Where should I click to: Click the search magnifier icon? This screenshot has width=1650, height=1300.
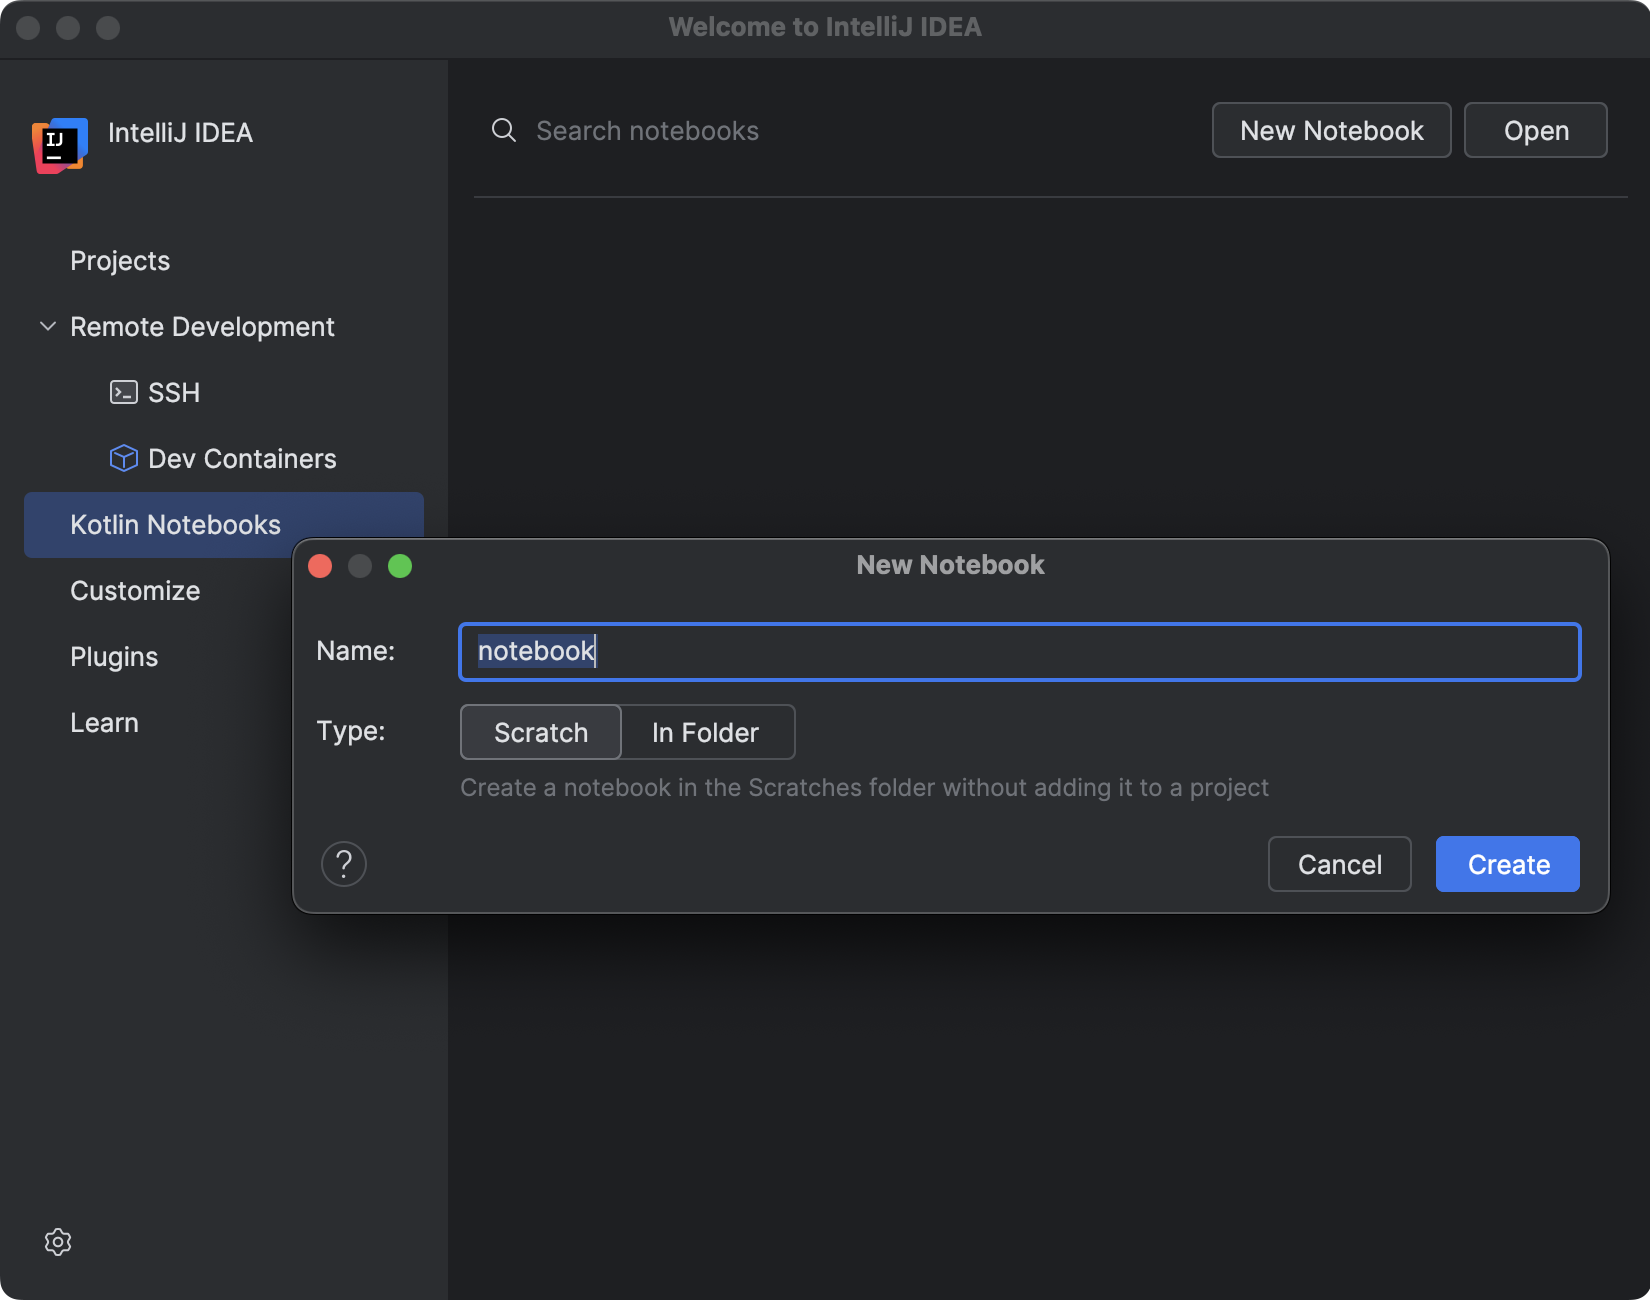(x=503, y=130)
